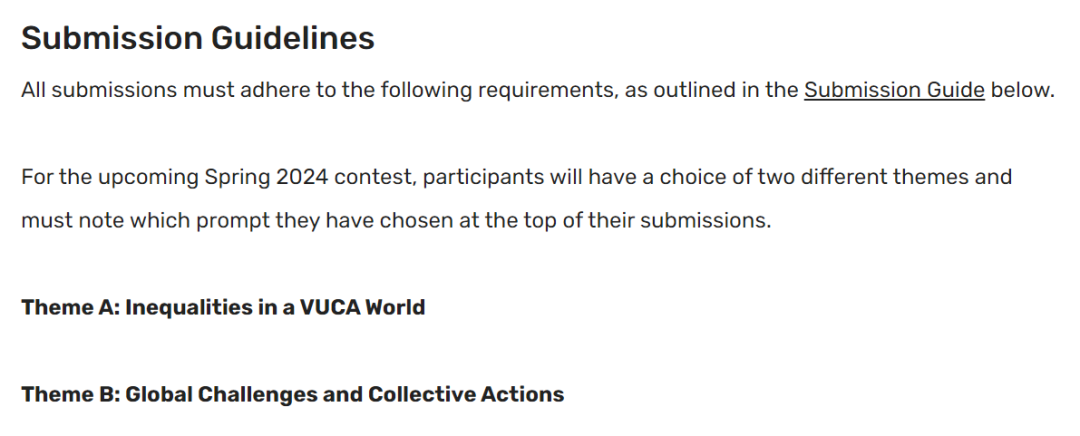
Task: Click the word "World" in Theme A
Action: (x=395, y=307)
